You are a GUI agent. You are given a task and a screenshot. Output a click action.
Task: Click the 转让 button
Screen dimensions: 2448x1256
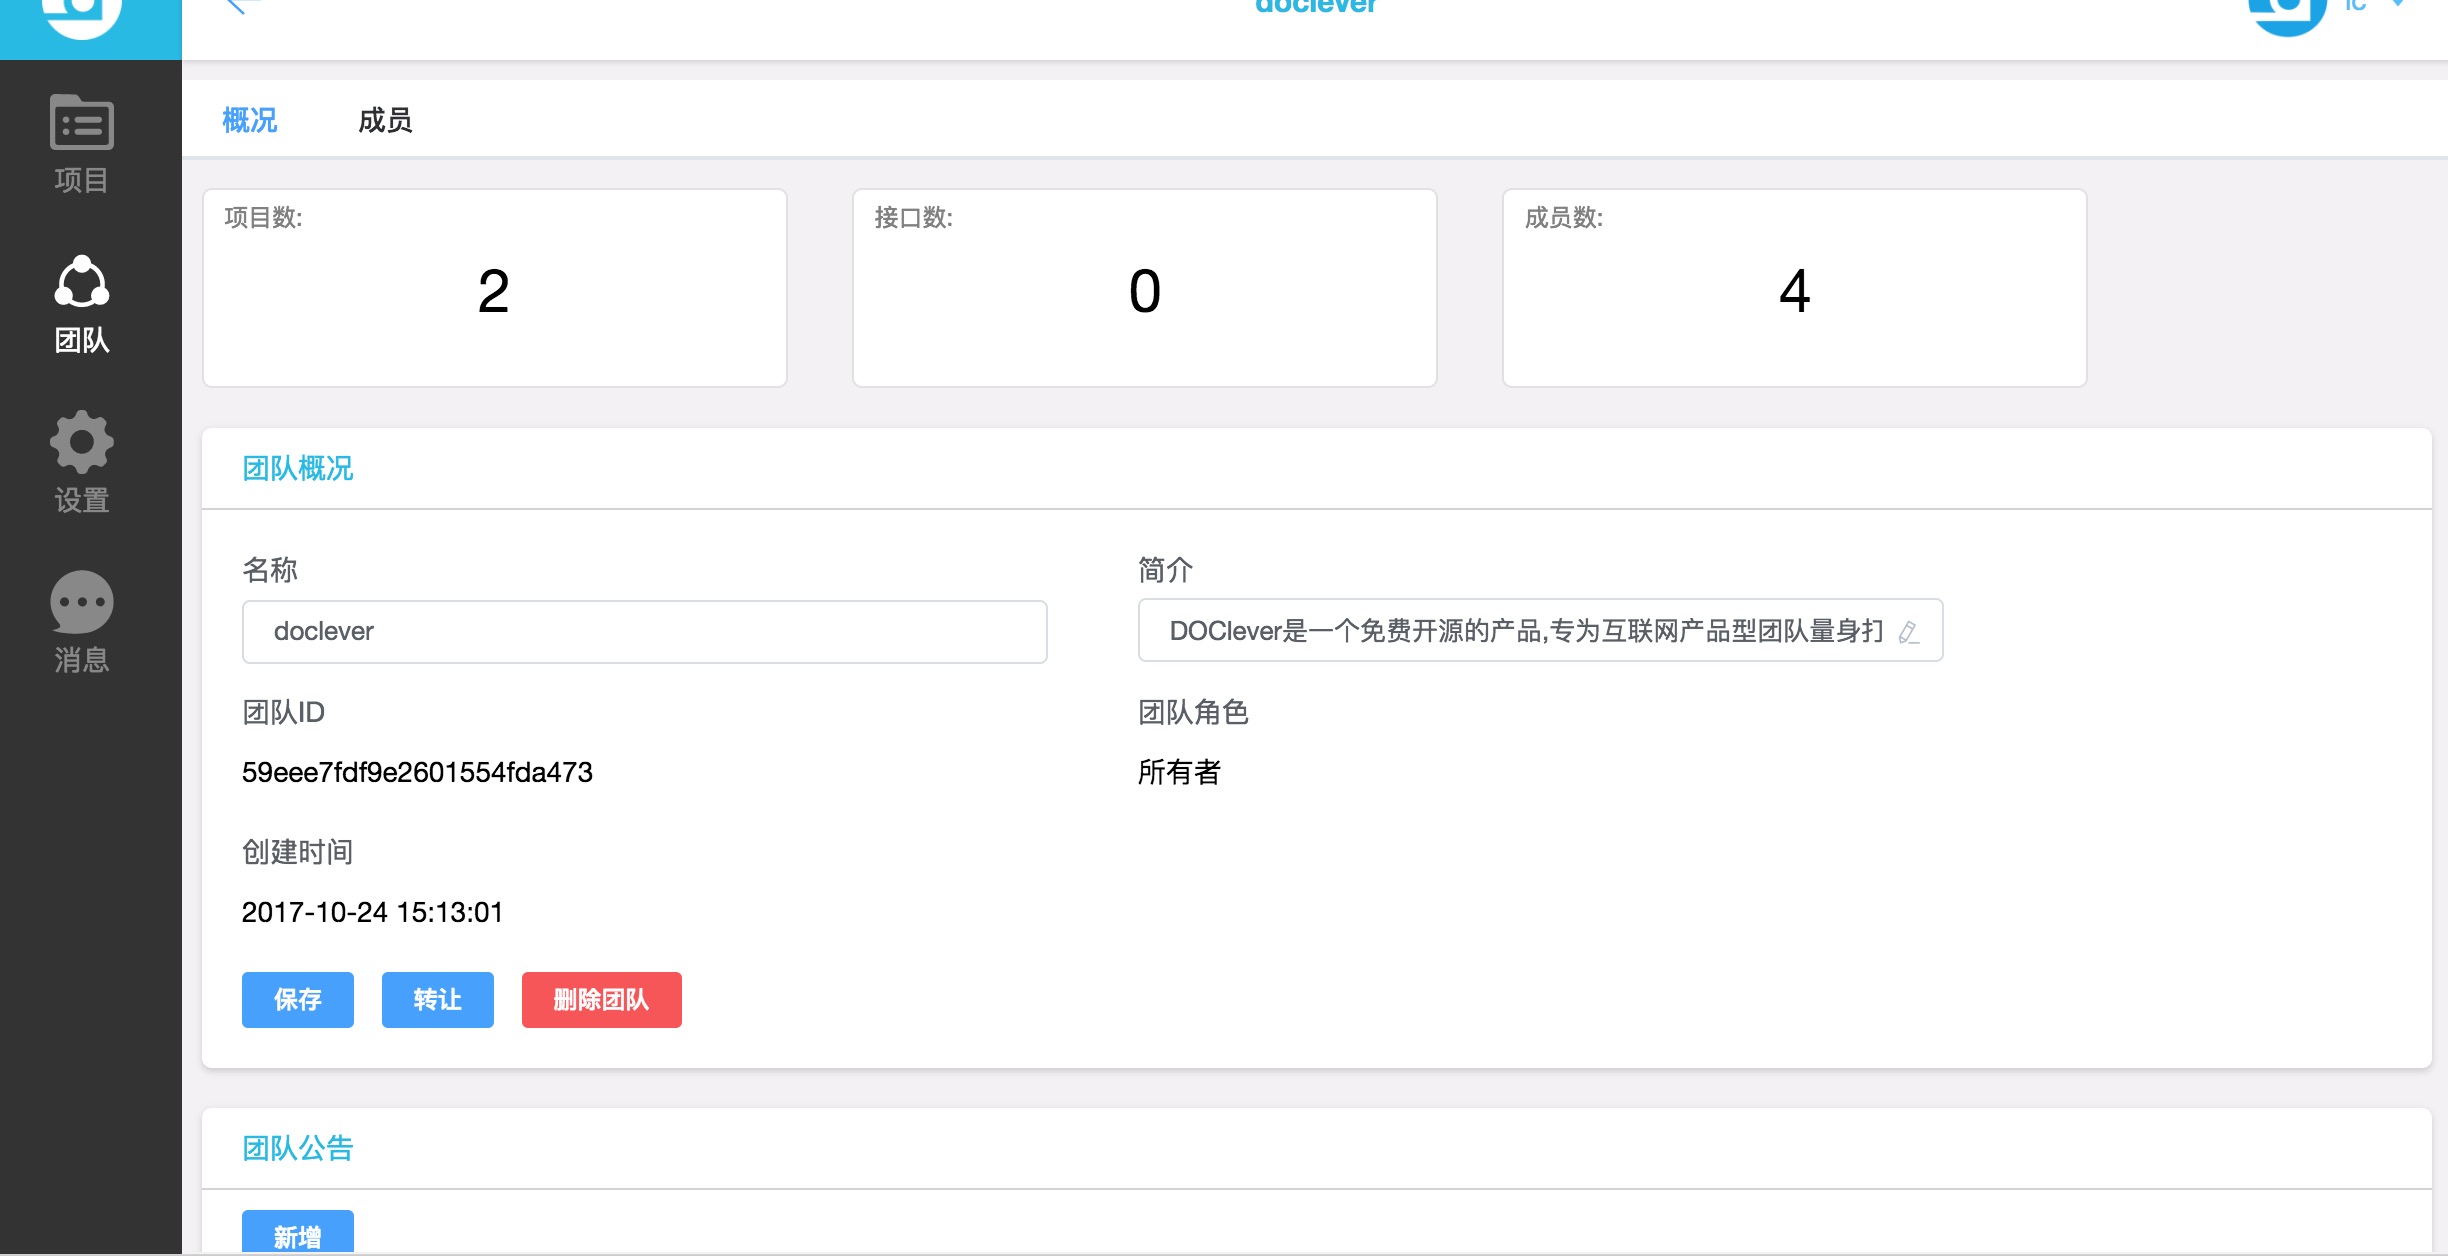click(438, 1000)
